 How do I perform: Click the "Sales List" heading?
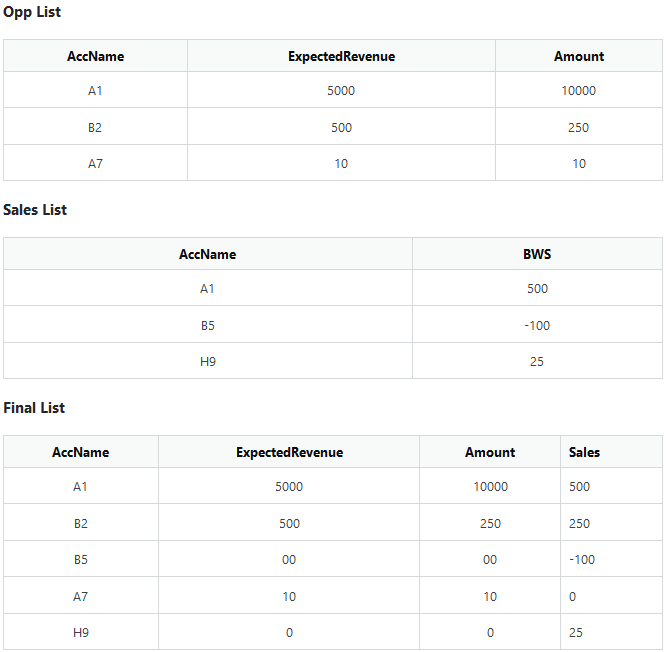(x=35, y=210)
